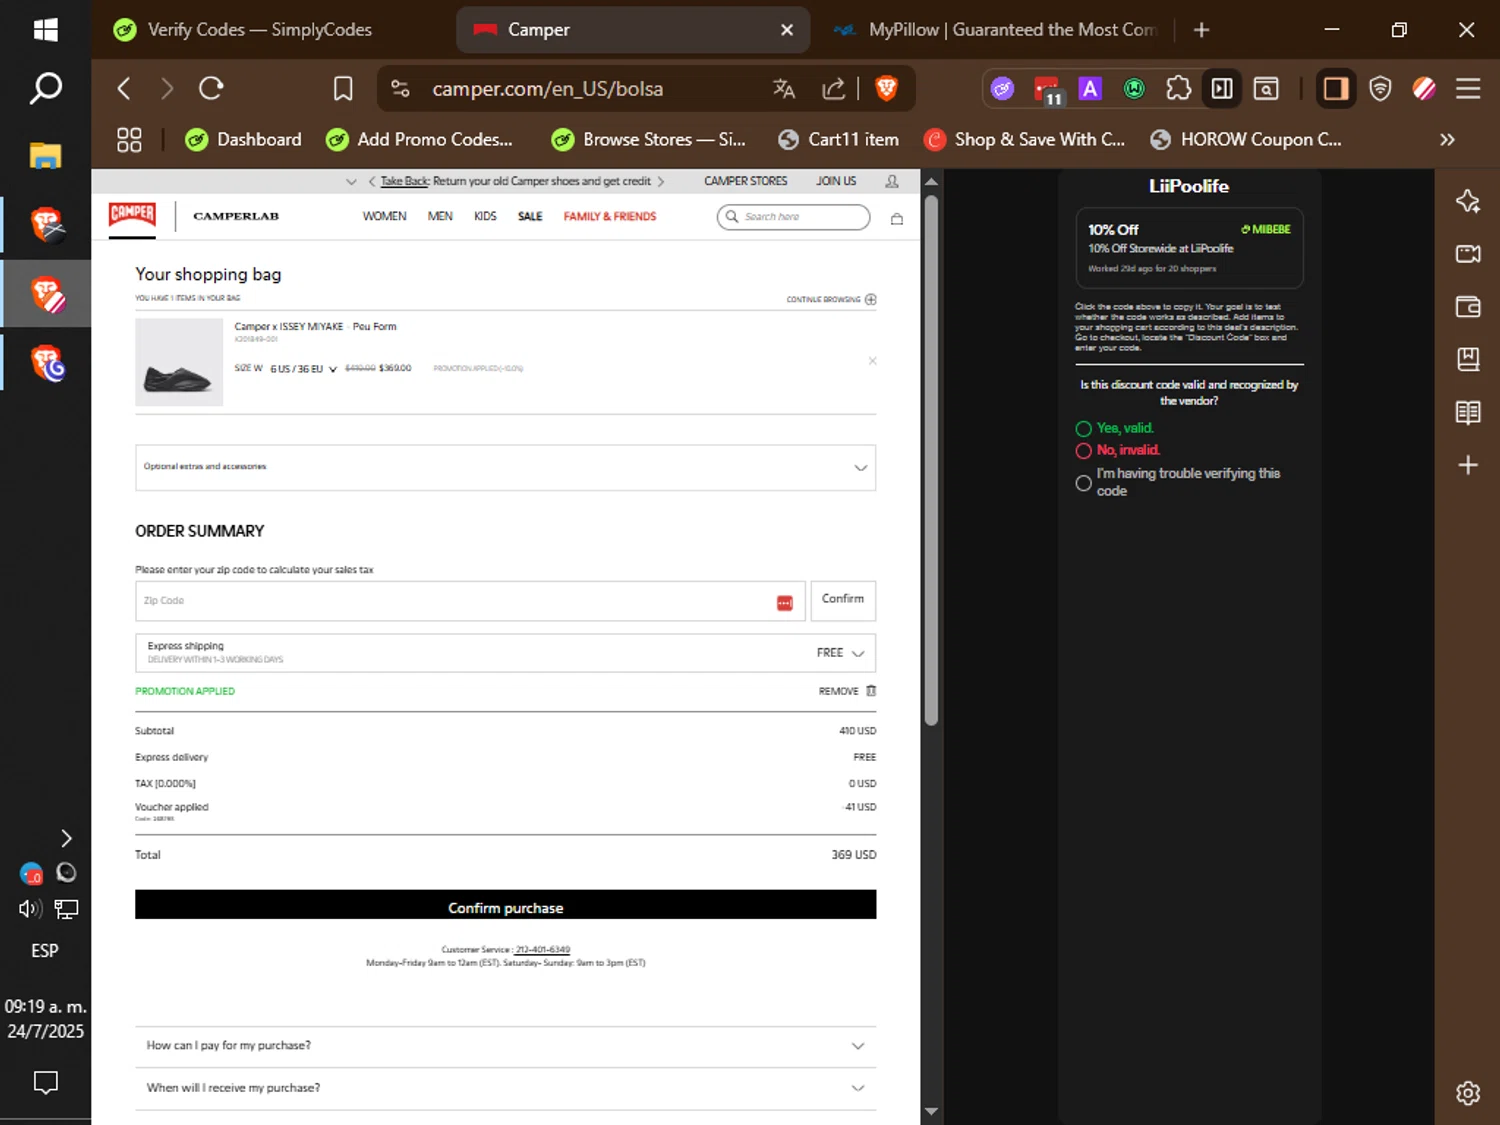1500x1125 pixels.
Task: Select 'Yes, valid' radio option
Action: pos(1083,429)
